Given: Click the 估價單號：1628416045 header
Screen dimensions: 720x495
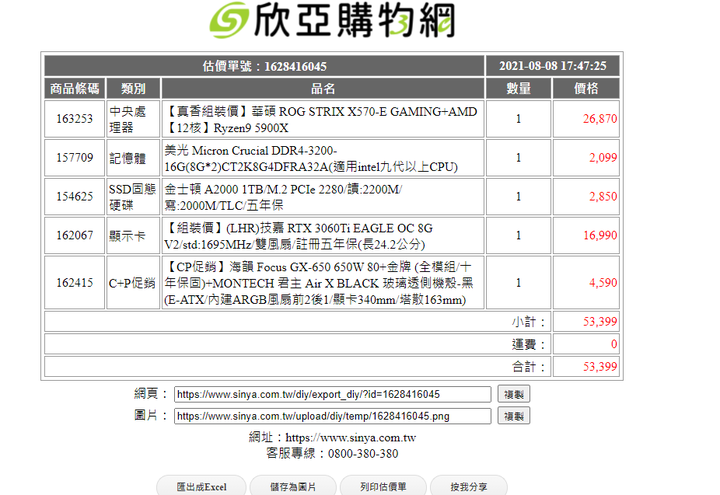Looking at the screenshot, I should [x=264, y=66].
